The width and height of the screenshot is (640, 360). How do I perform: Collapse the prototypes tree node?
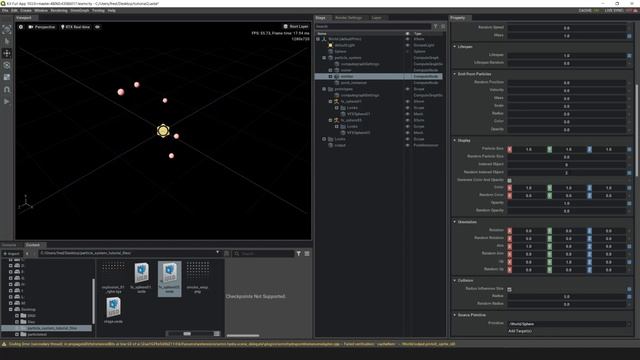tap(324, 89)
